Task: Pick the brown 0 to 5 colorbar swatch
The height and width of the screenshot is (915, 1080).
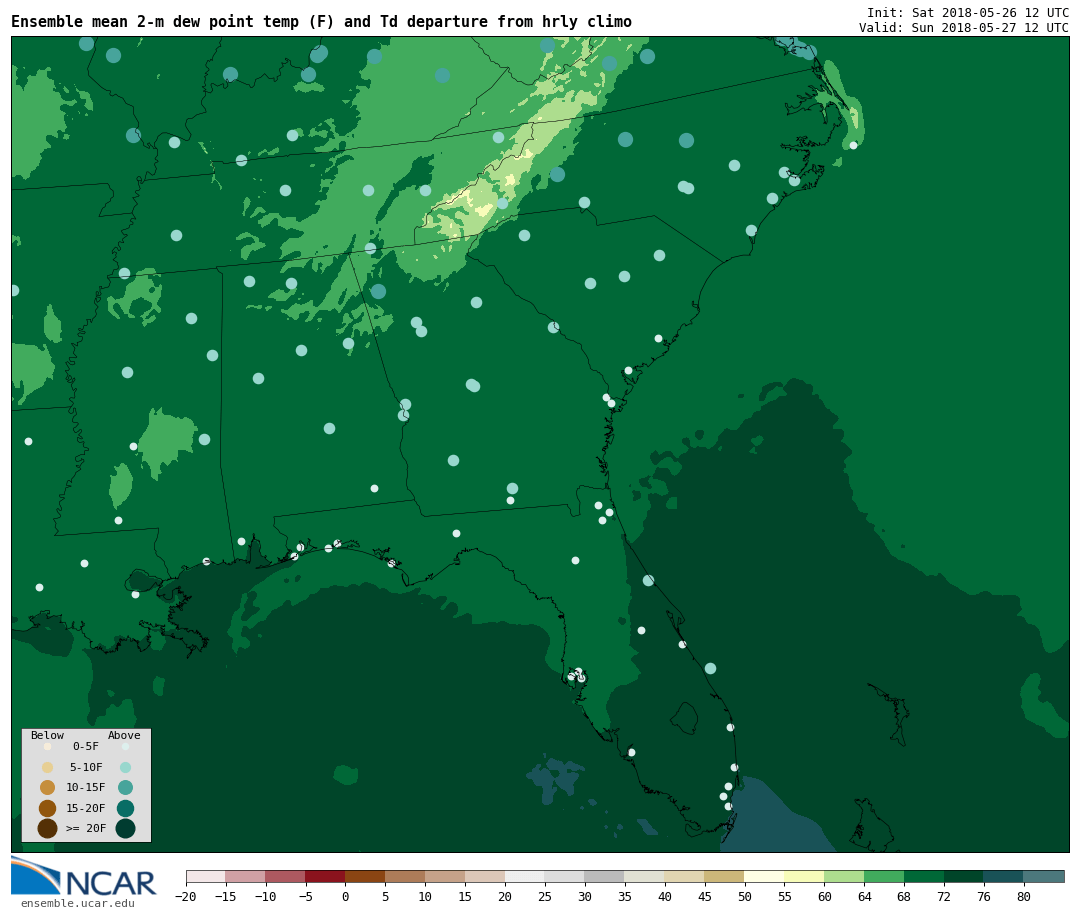Action: (366, 876)
